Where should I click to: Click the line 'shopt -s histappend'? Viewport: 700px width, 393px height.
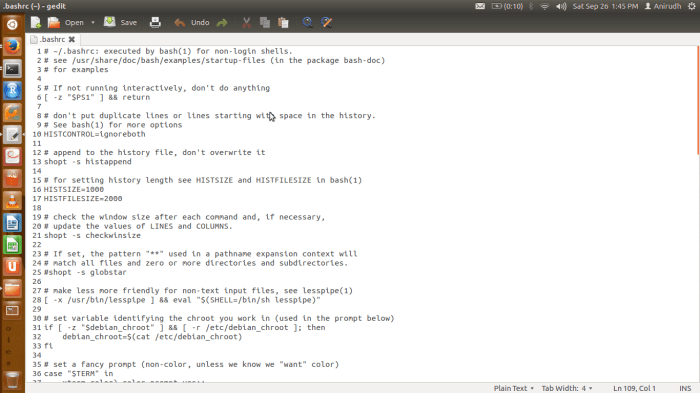(x=88, y=162)
